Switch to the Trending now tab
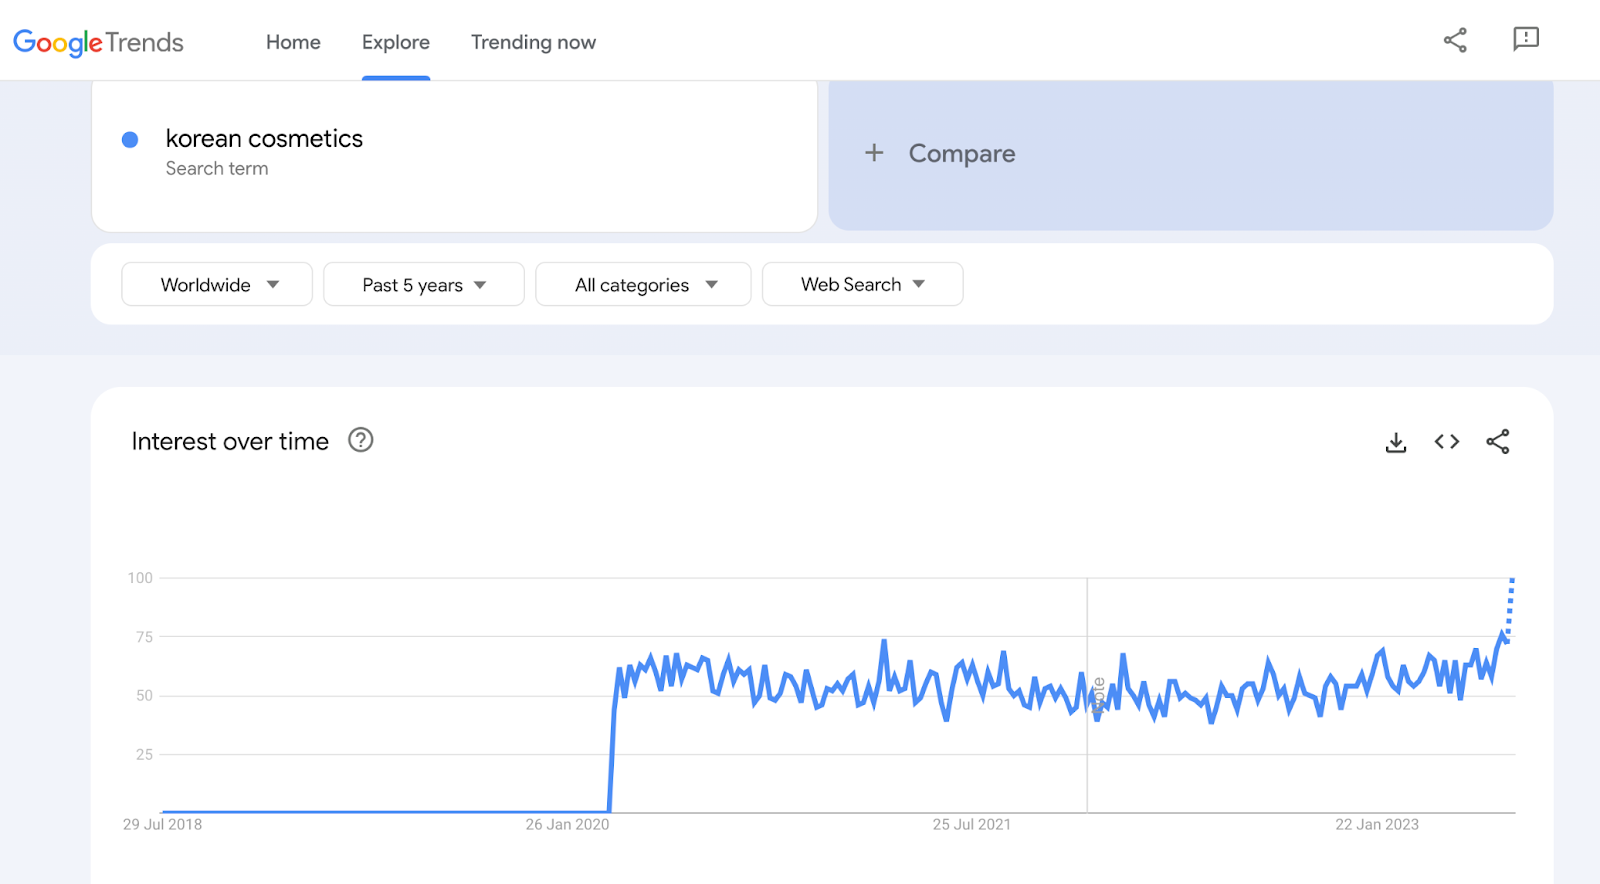This screenshot has height=884, width=1600. point(533,42)
